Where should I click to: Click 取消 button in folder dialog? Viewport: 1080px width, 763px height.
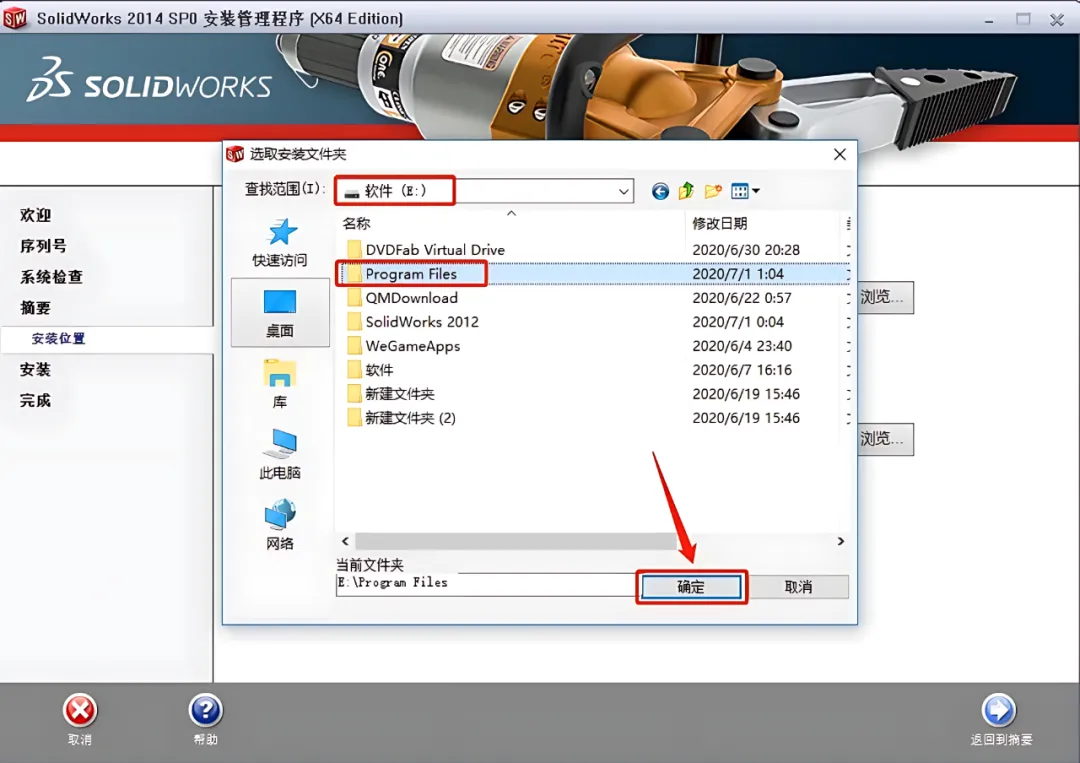click(x=798, y=587)
